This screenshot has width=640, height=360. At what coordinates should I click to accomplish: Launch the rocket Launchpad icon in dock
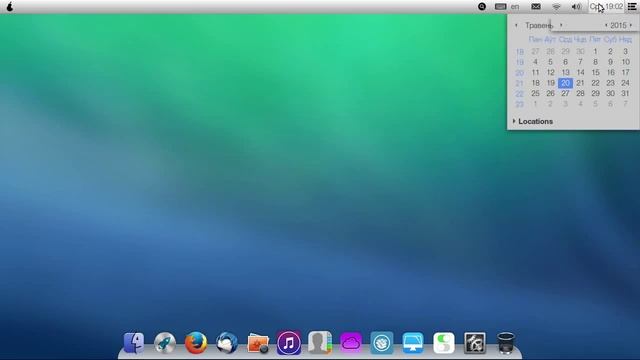pos(165,343)
